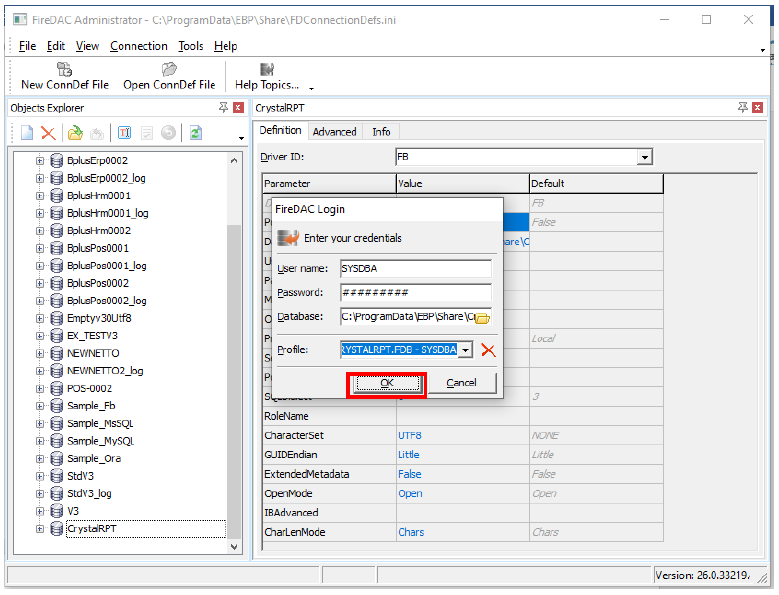Switch to the Advanced tab

[334, 131]
